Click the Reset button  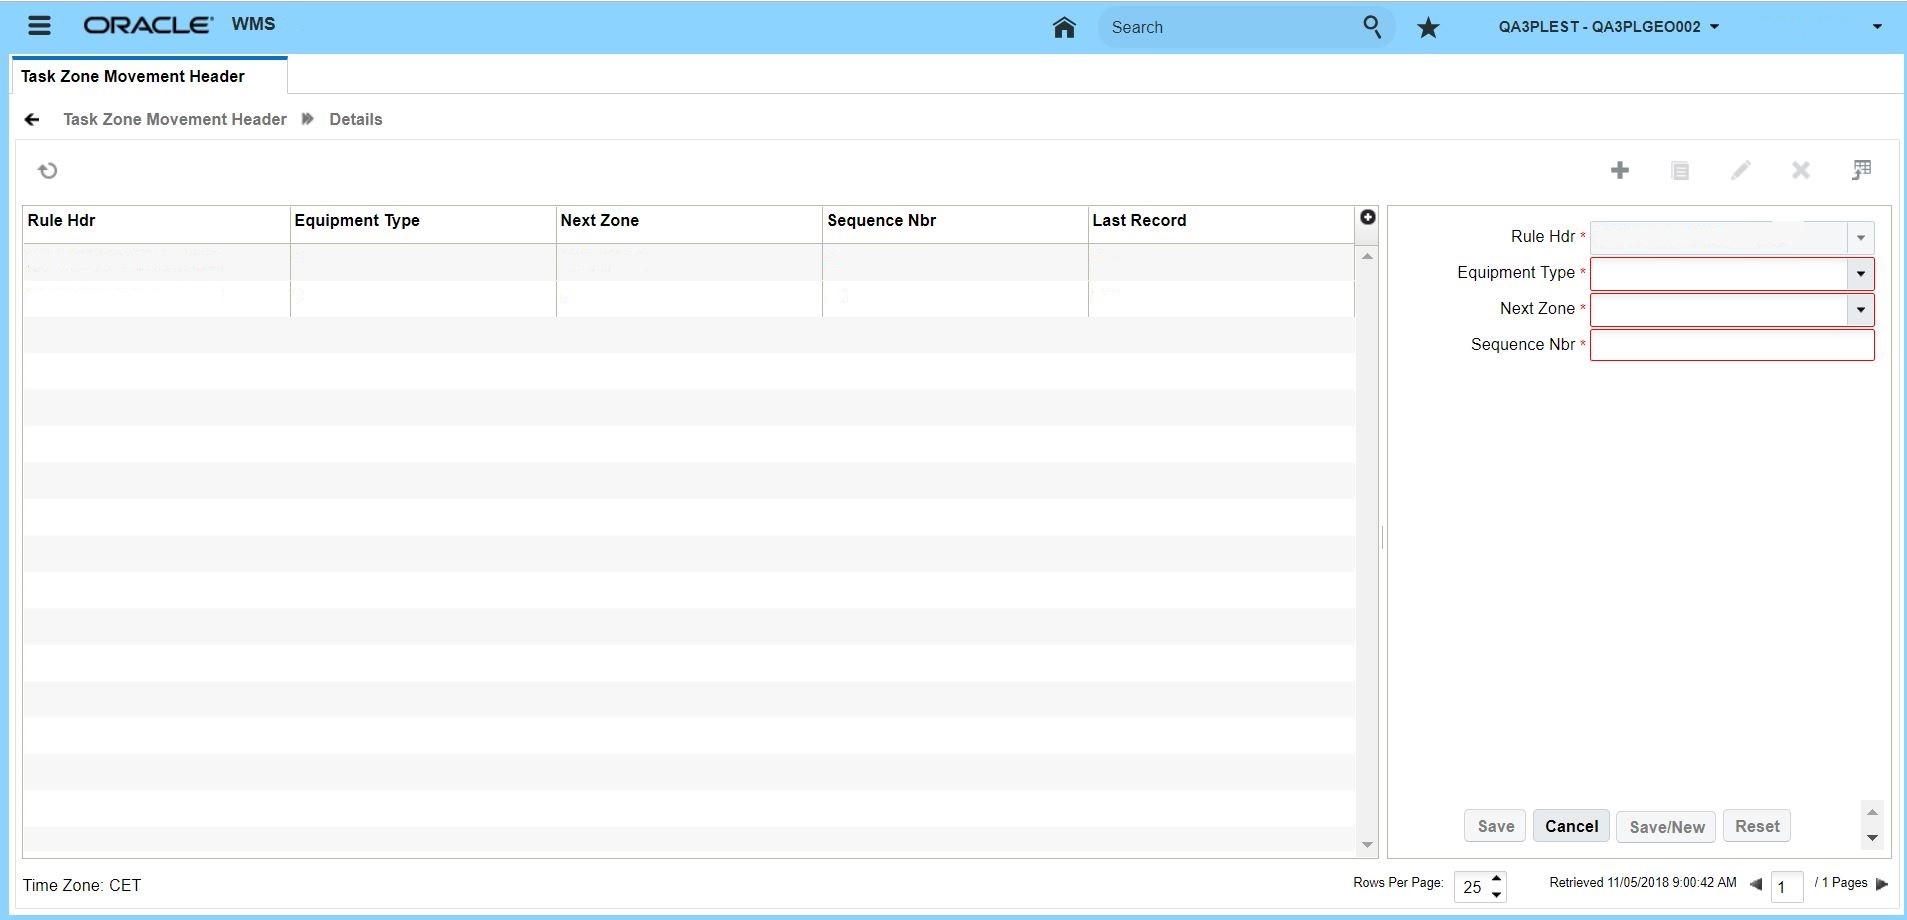pyautogui.click(x=1757, y=826)
